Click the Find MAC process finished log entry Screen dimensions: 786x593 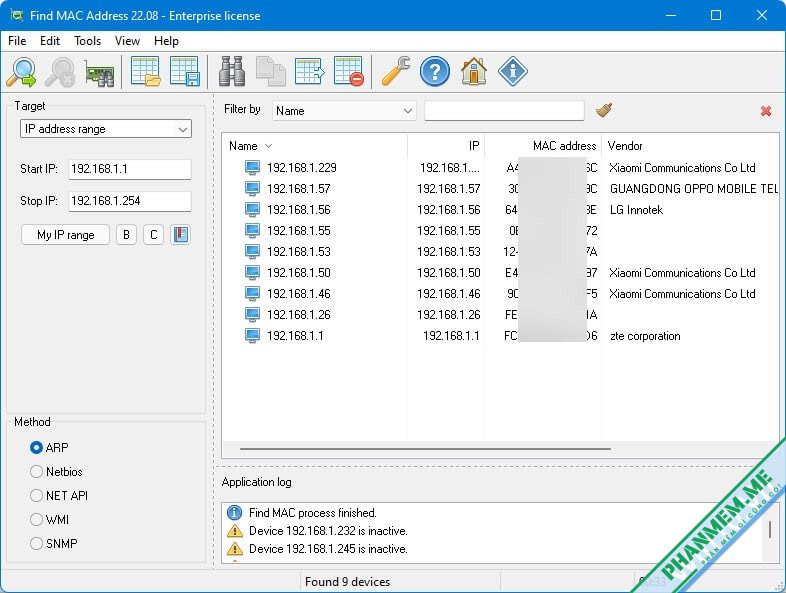click(x=313, y=512)
